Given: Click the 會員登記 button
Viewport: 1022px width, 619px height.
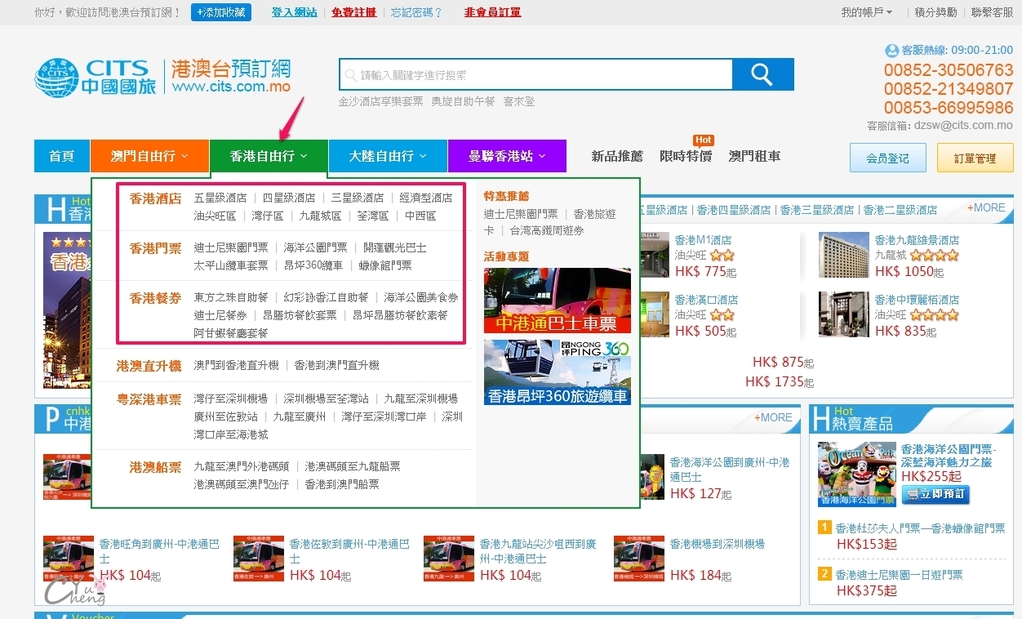Looking at the screenshot, I should pos(887,158).
